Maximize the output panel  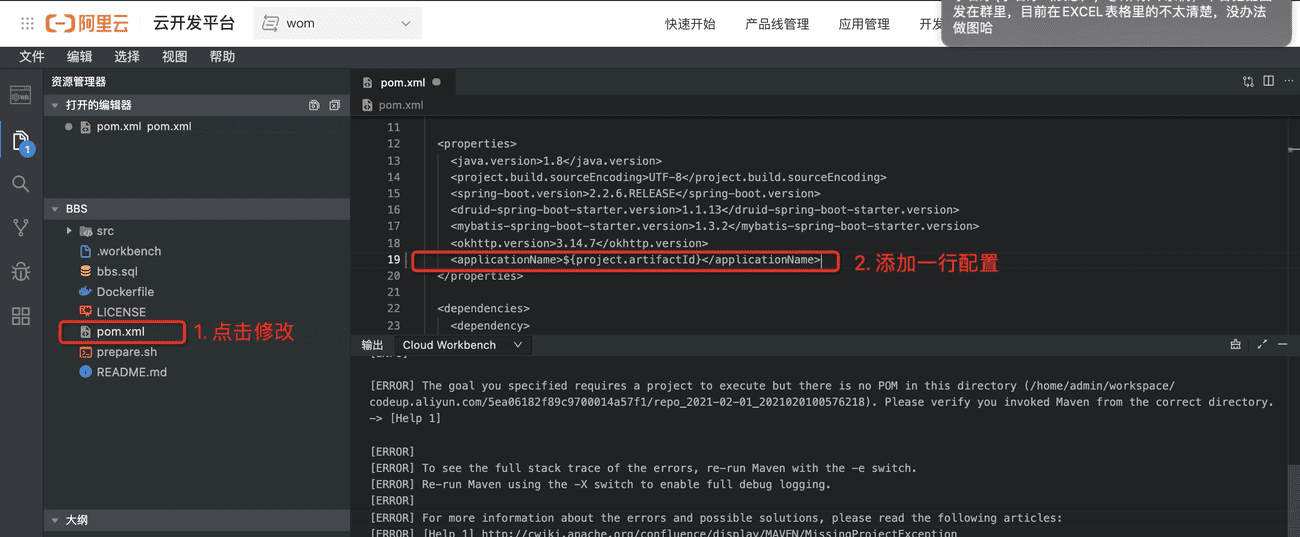click(x=1262, y=344)
